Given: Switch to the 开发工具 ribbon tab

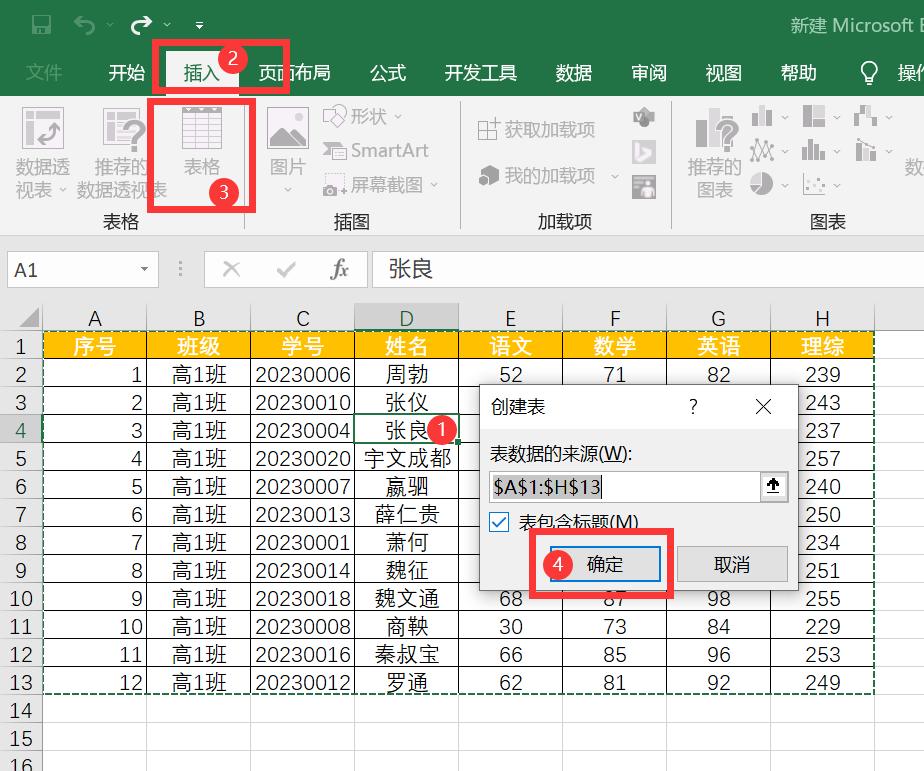Looking at the screenshot, I should point(481,73).
